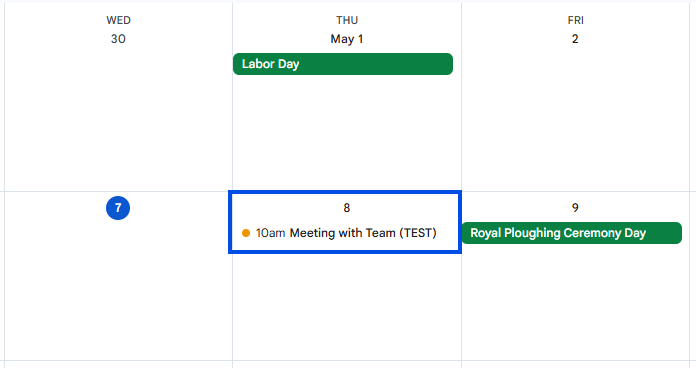
Task: Open the Meeting with Team (TEST) event
Action: [340, 233]
